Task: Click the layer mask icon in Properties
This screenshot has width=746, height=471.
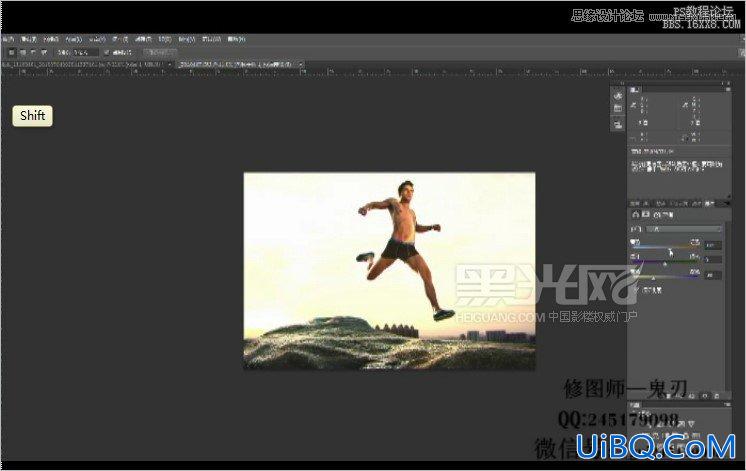Action: click(x=646, y=215)
